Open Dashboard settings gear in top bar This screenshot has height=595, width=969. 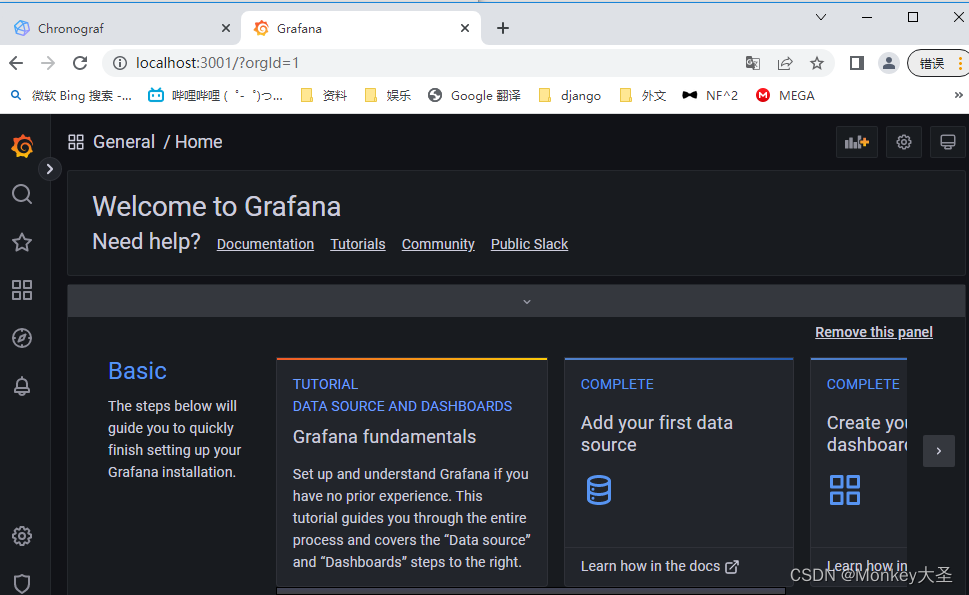click(x=903, y=142)
